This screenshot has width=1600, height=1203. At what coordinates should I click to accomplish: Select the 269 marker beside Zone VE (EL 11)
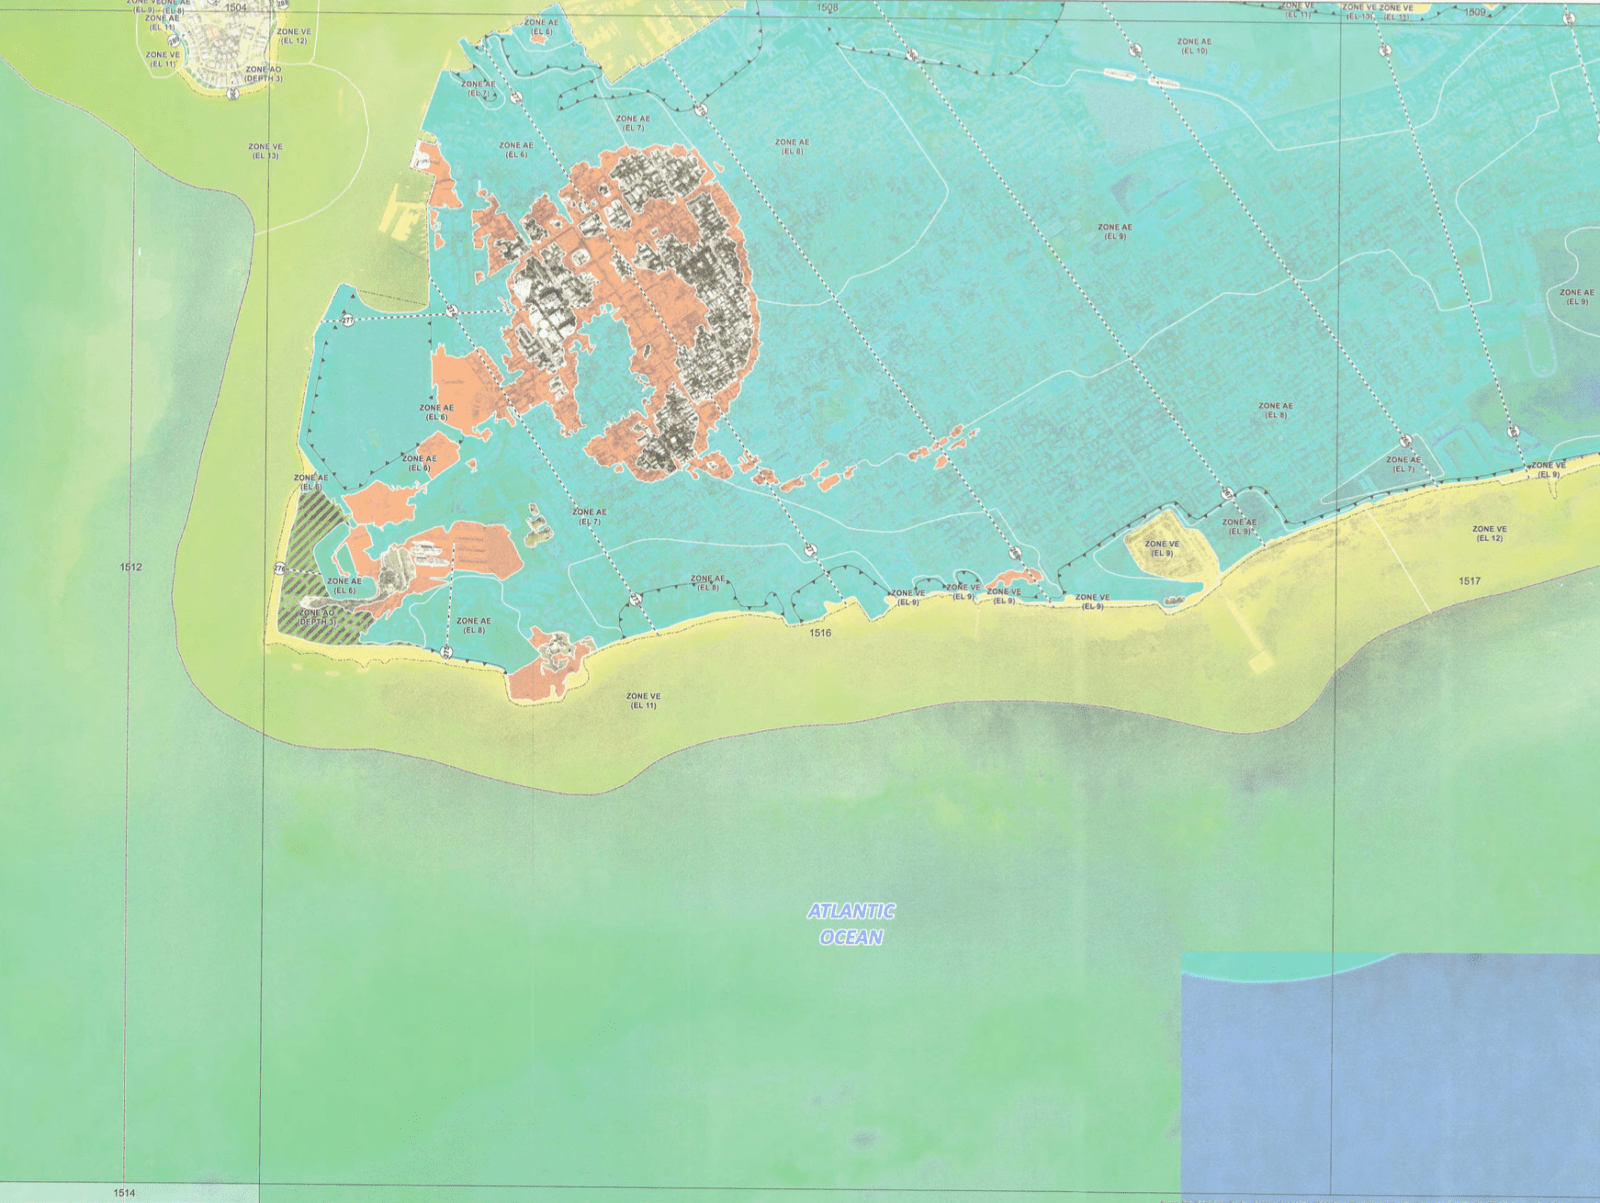[x=174, y=39]
